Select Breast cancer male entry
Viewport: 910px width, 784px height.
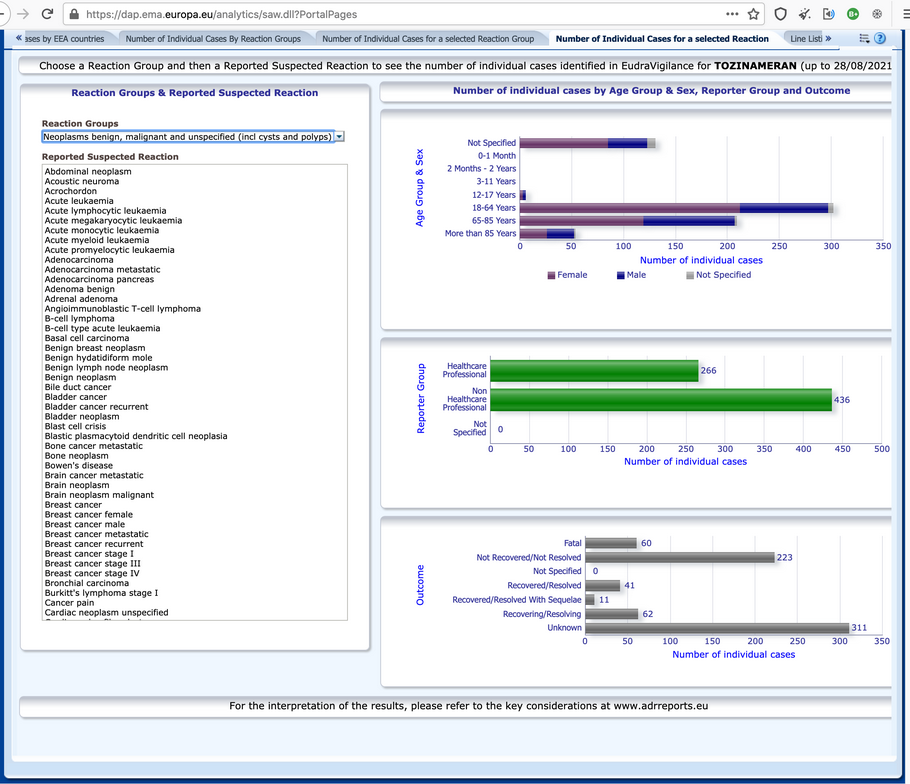85,524
